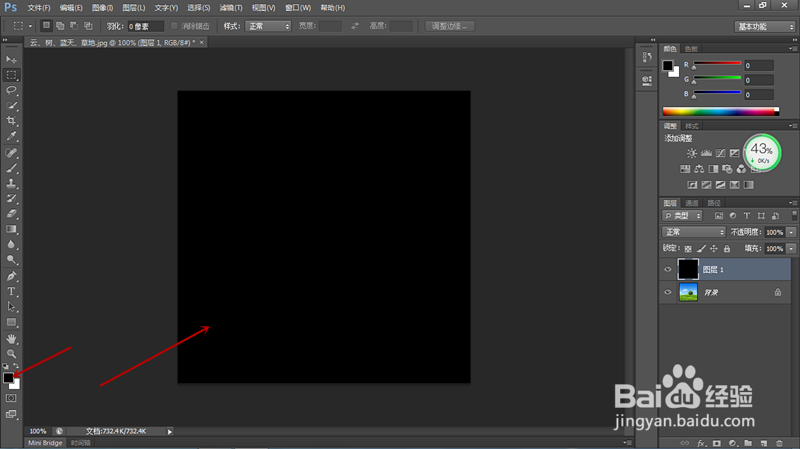Toggle lock transparent pixels
The width and height of the screenshot is (800, 449).
(688, 248)
